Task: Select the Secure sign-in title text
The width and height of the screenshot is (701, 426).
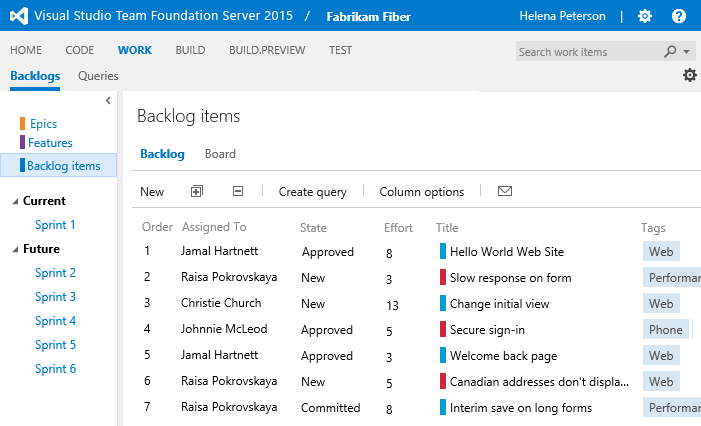Action: click(x=487, y=330)
